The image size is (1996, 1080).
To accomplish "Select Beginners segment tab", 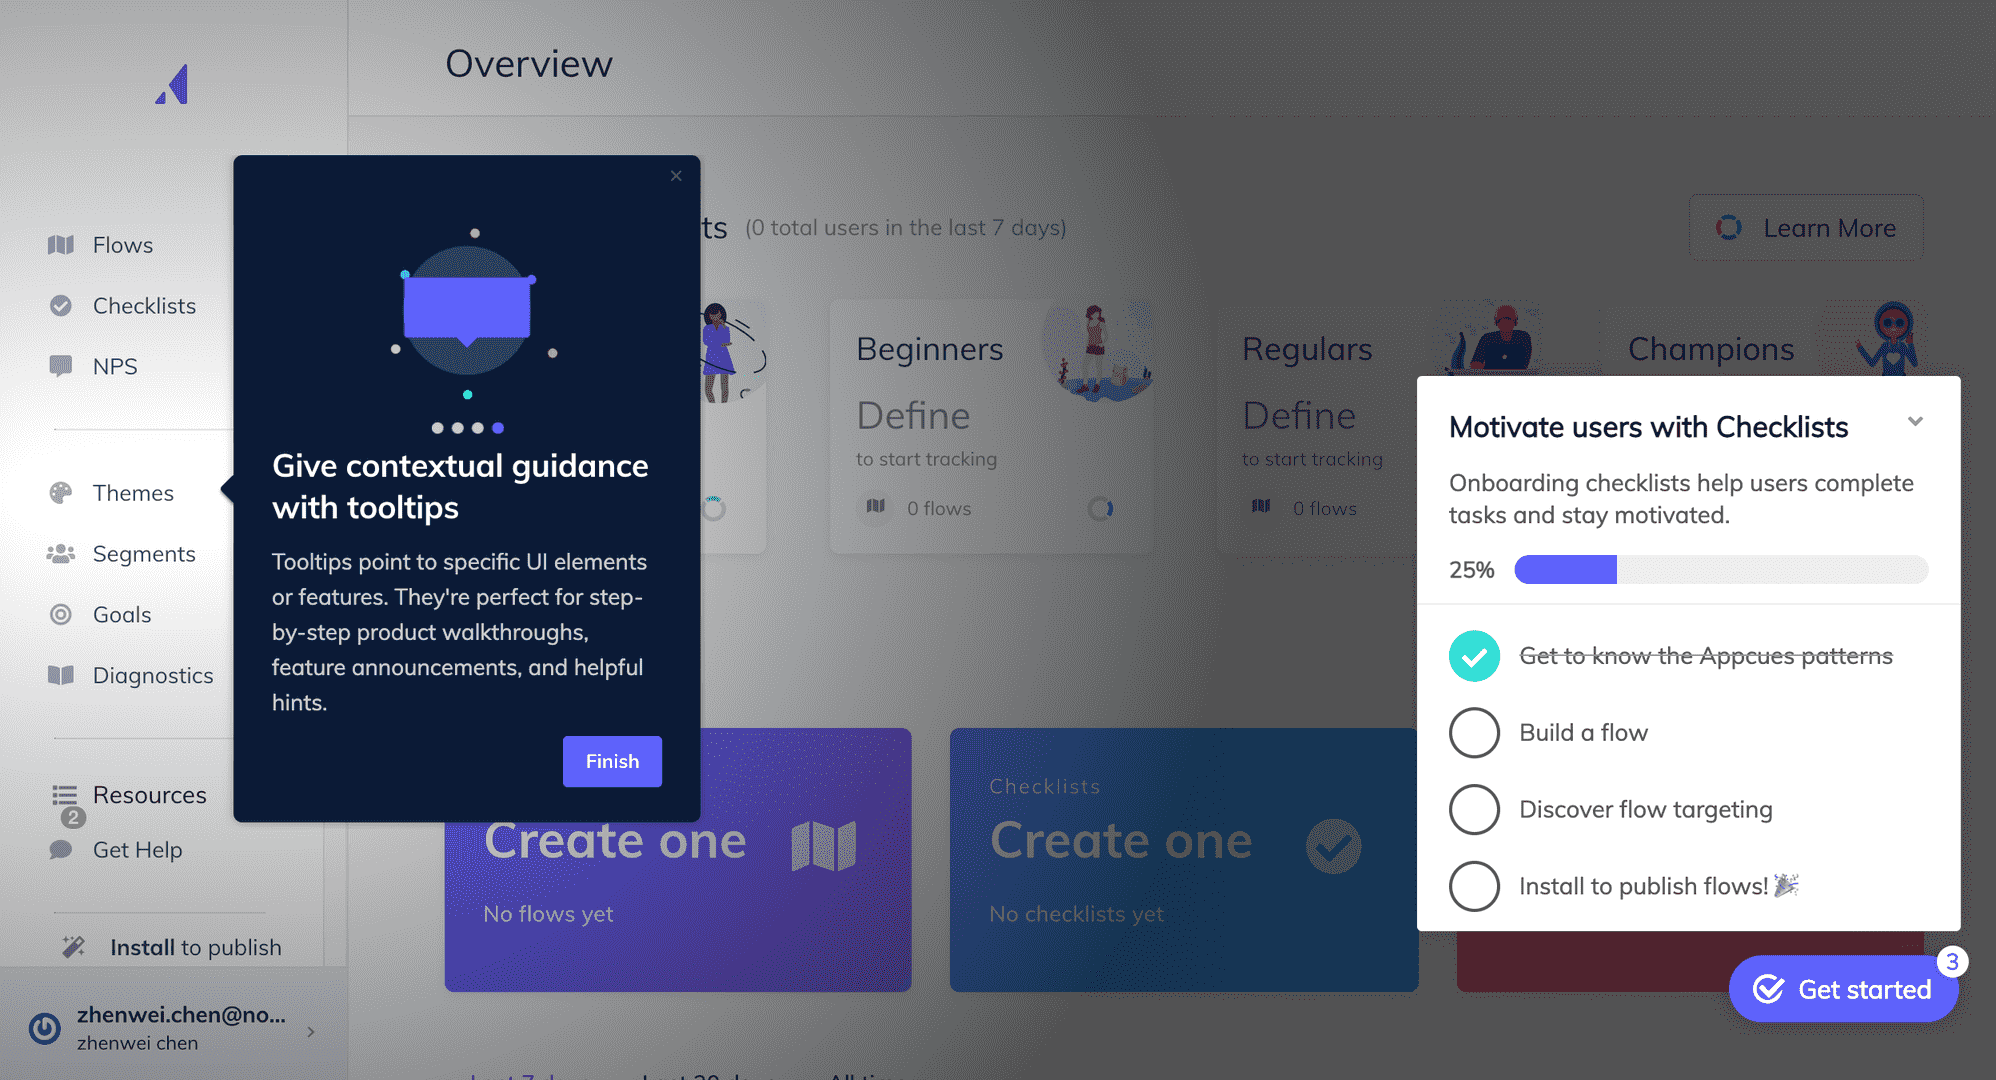I will 931,350.
